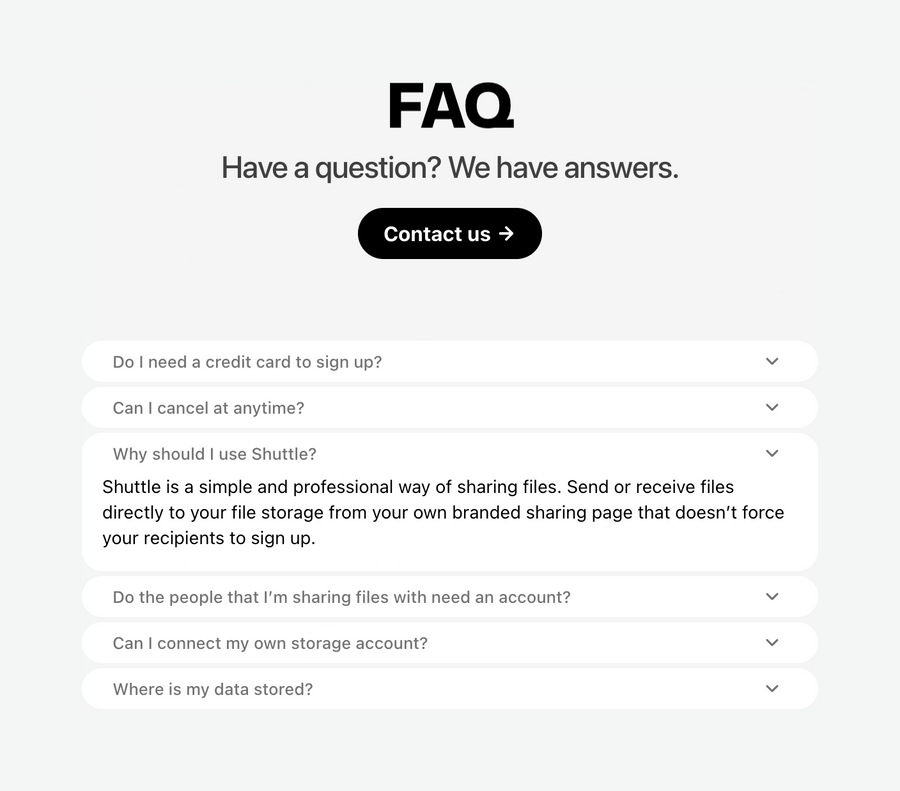The image size is (900, 791).
Task: Click the chevron on the Shuttle question row
Action: 771,453
